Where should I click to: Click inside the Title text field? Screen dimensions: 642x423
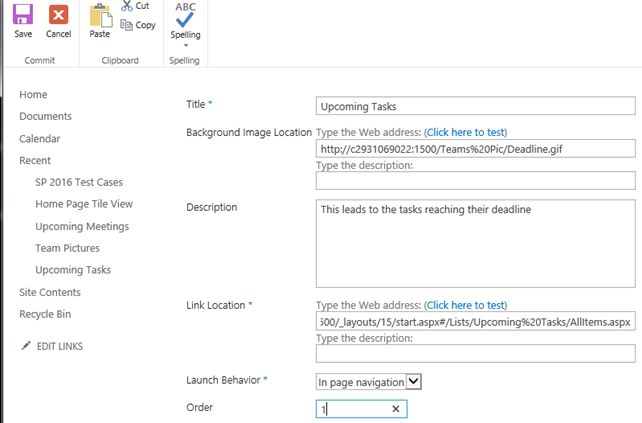tap(475, 106)
